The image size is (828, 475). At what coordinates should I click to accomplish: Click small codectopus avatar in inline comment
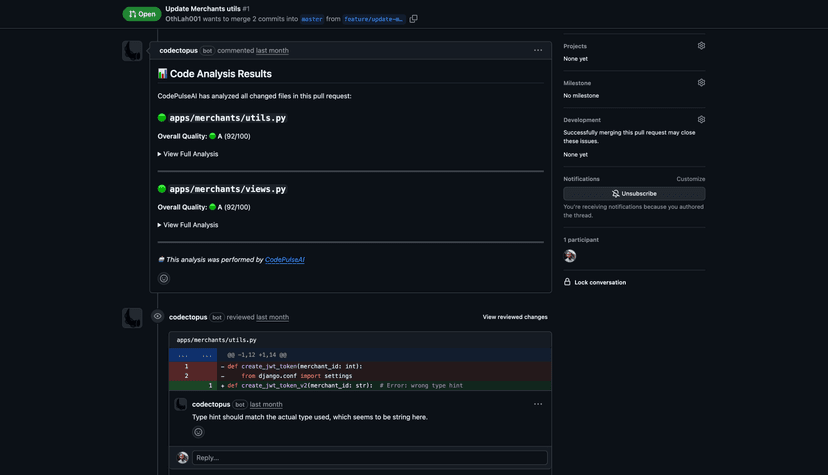pos(181,405)
